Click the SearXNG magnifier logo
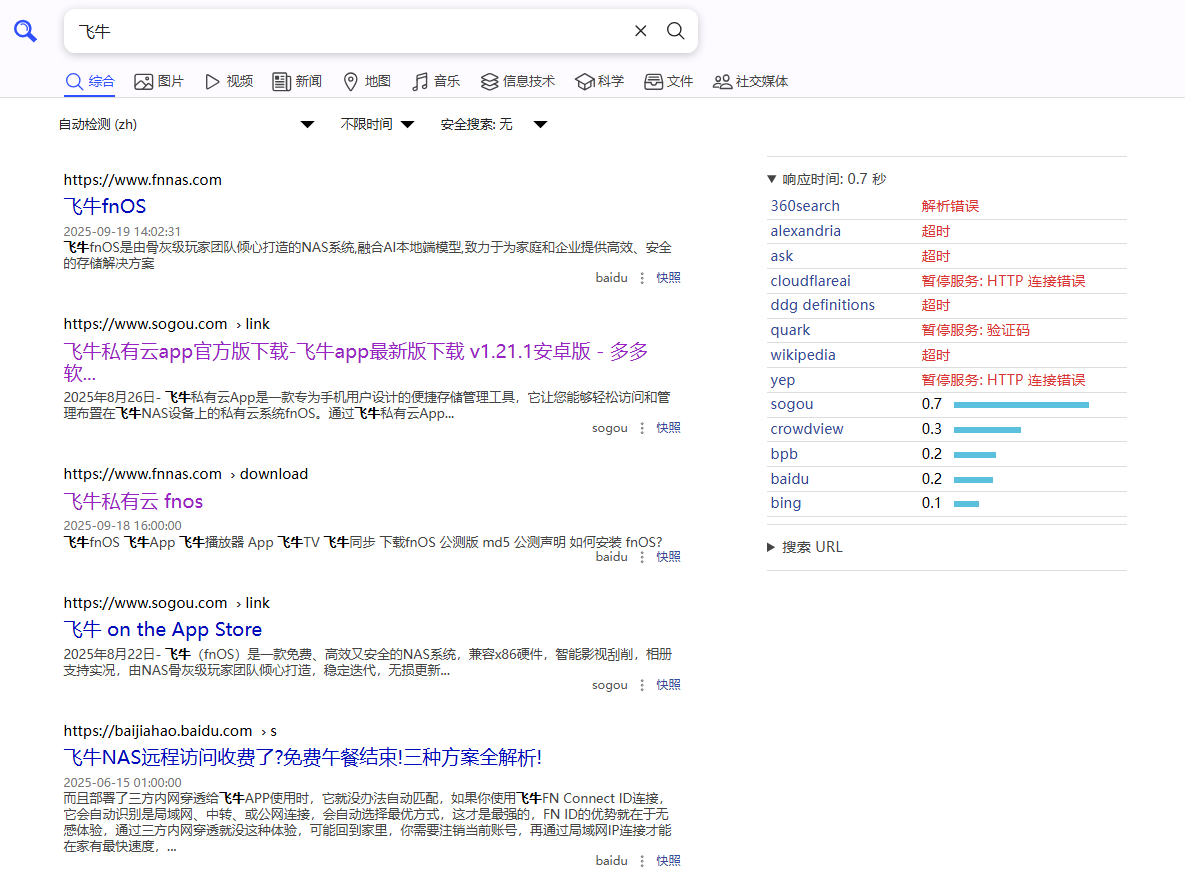The height and width of the screenshot is (883, 1185). (x=25, y=31)
